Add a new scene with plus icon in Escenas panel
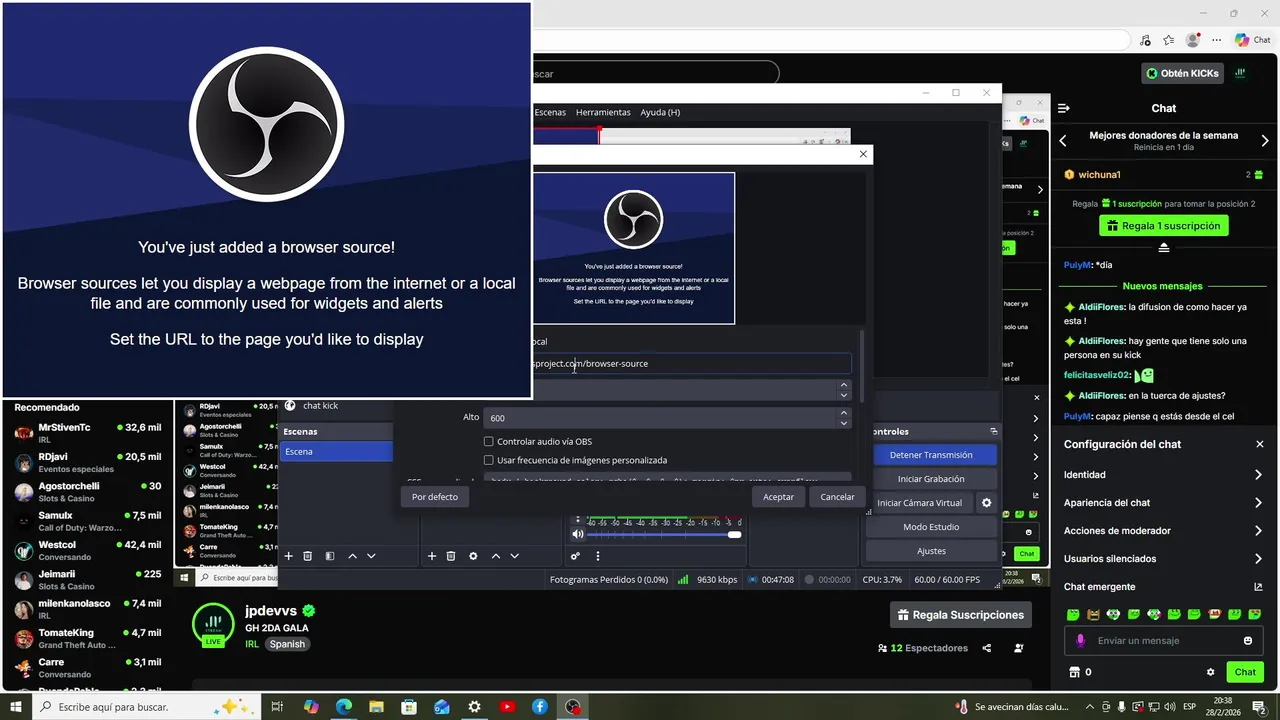 coord(288,556)
